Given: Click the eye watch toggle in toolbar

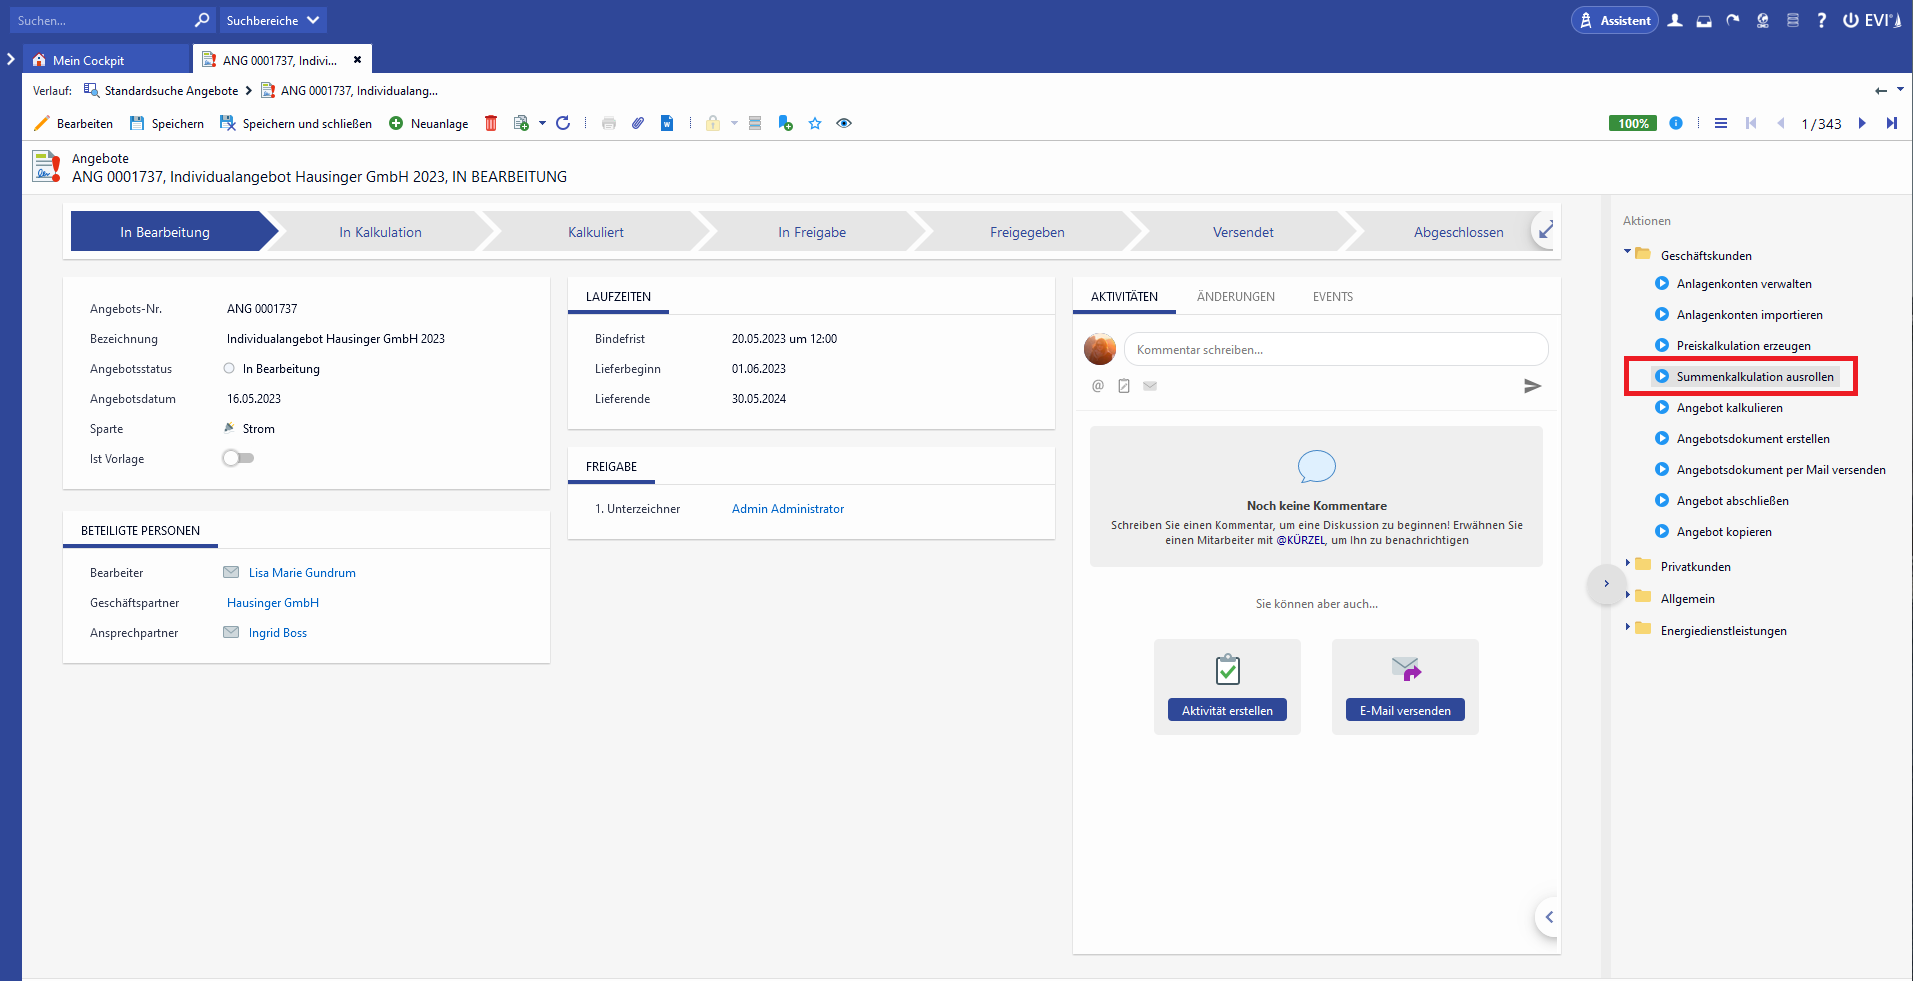Looking at the screenshot, I should 844,123.
